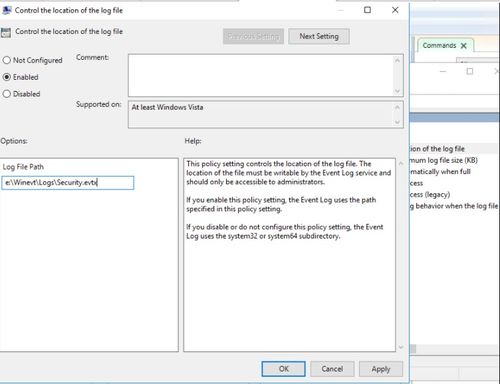Click maximize icon of background window
Screen dimensions: 500x384
coord(470,71)
